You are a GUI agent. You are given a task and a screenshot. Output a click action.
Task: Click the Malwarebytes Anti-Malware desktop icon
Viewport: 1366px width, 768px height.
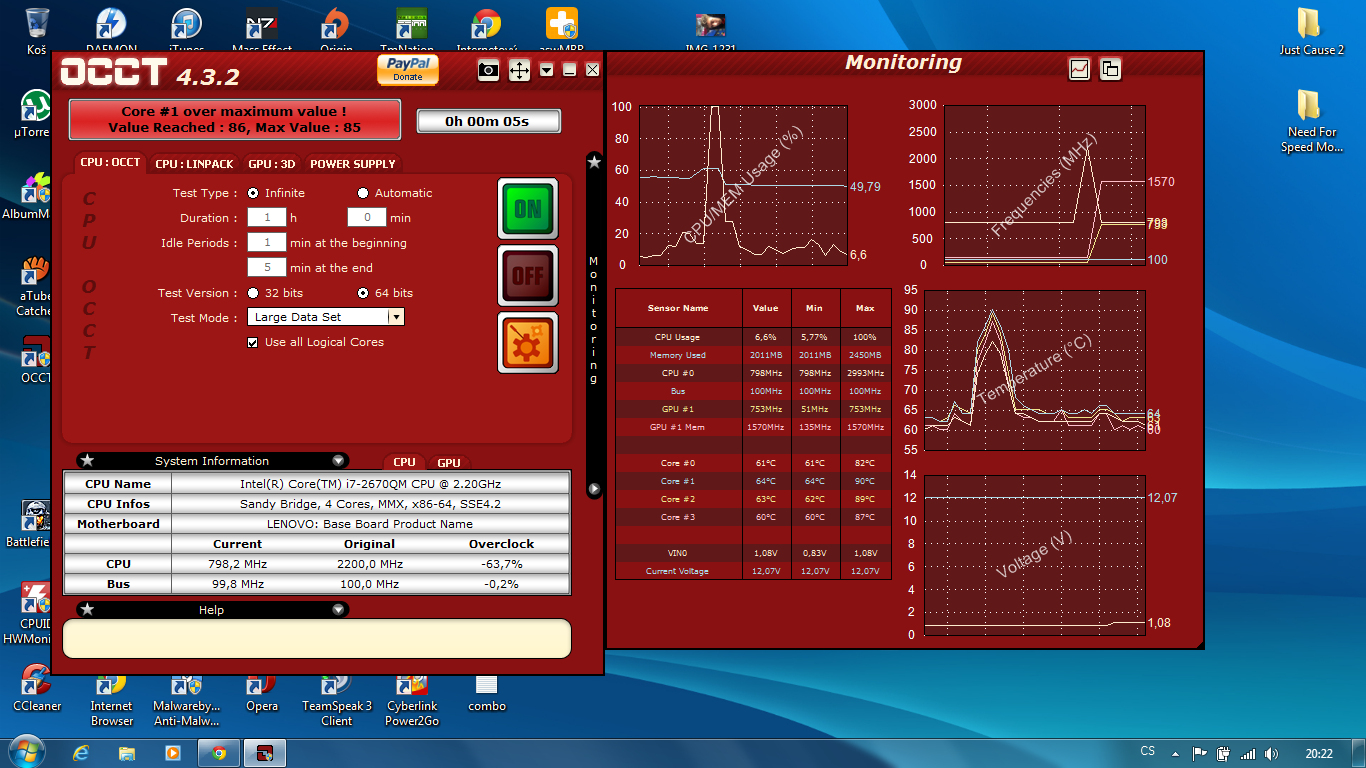coord(187,698)
